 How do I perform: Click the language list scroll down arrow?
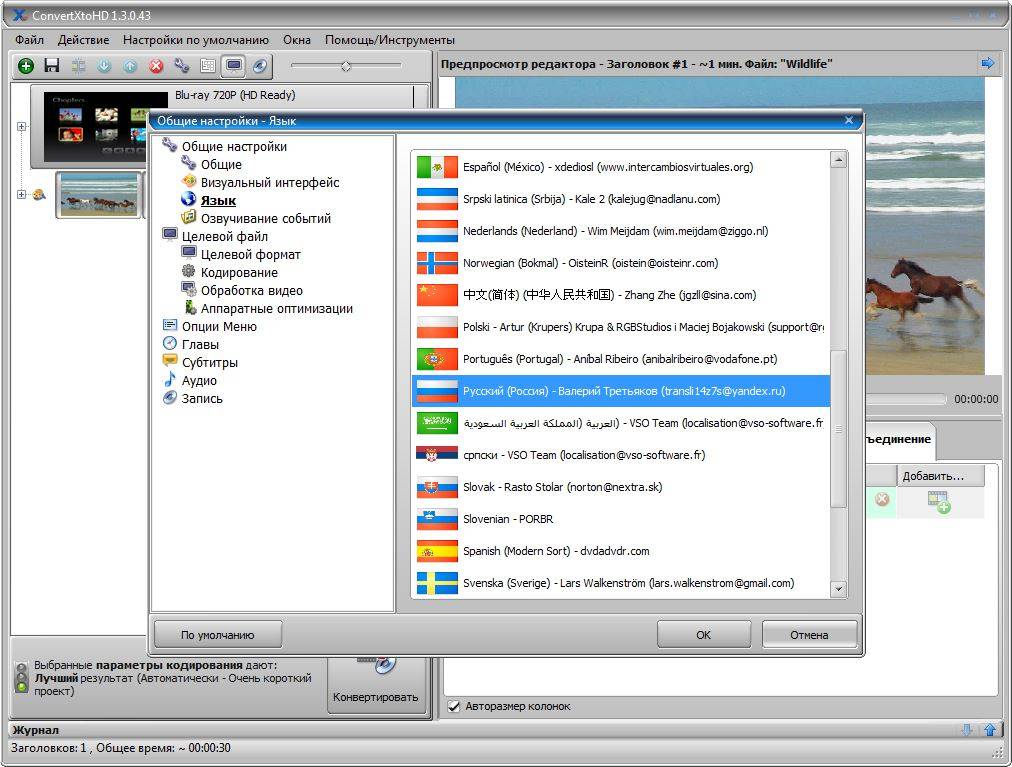pos(838,588)
